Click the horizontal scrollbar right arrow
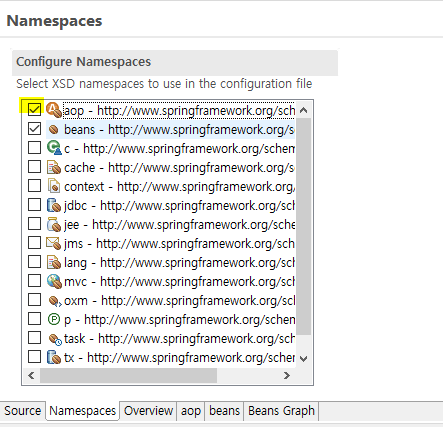 (287, 376)
